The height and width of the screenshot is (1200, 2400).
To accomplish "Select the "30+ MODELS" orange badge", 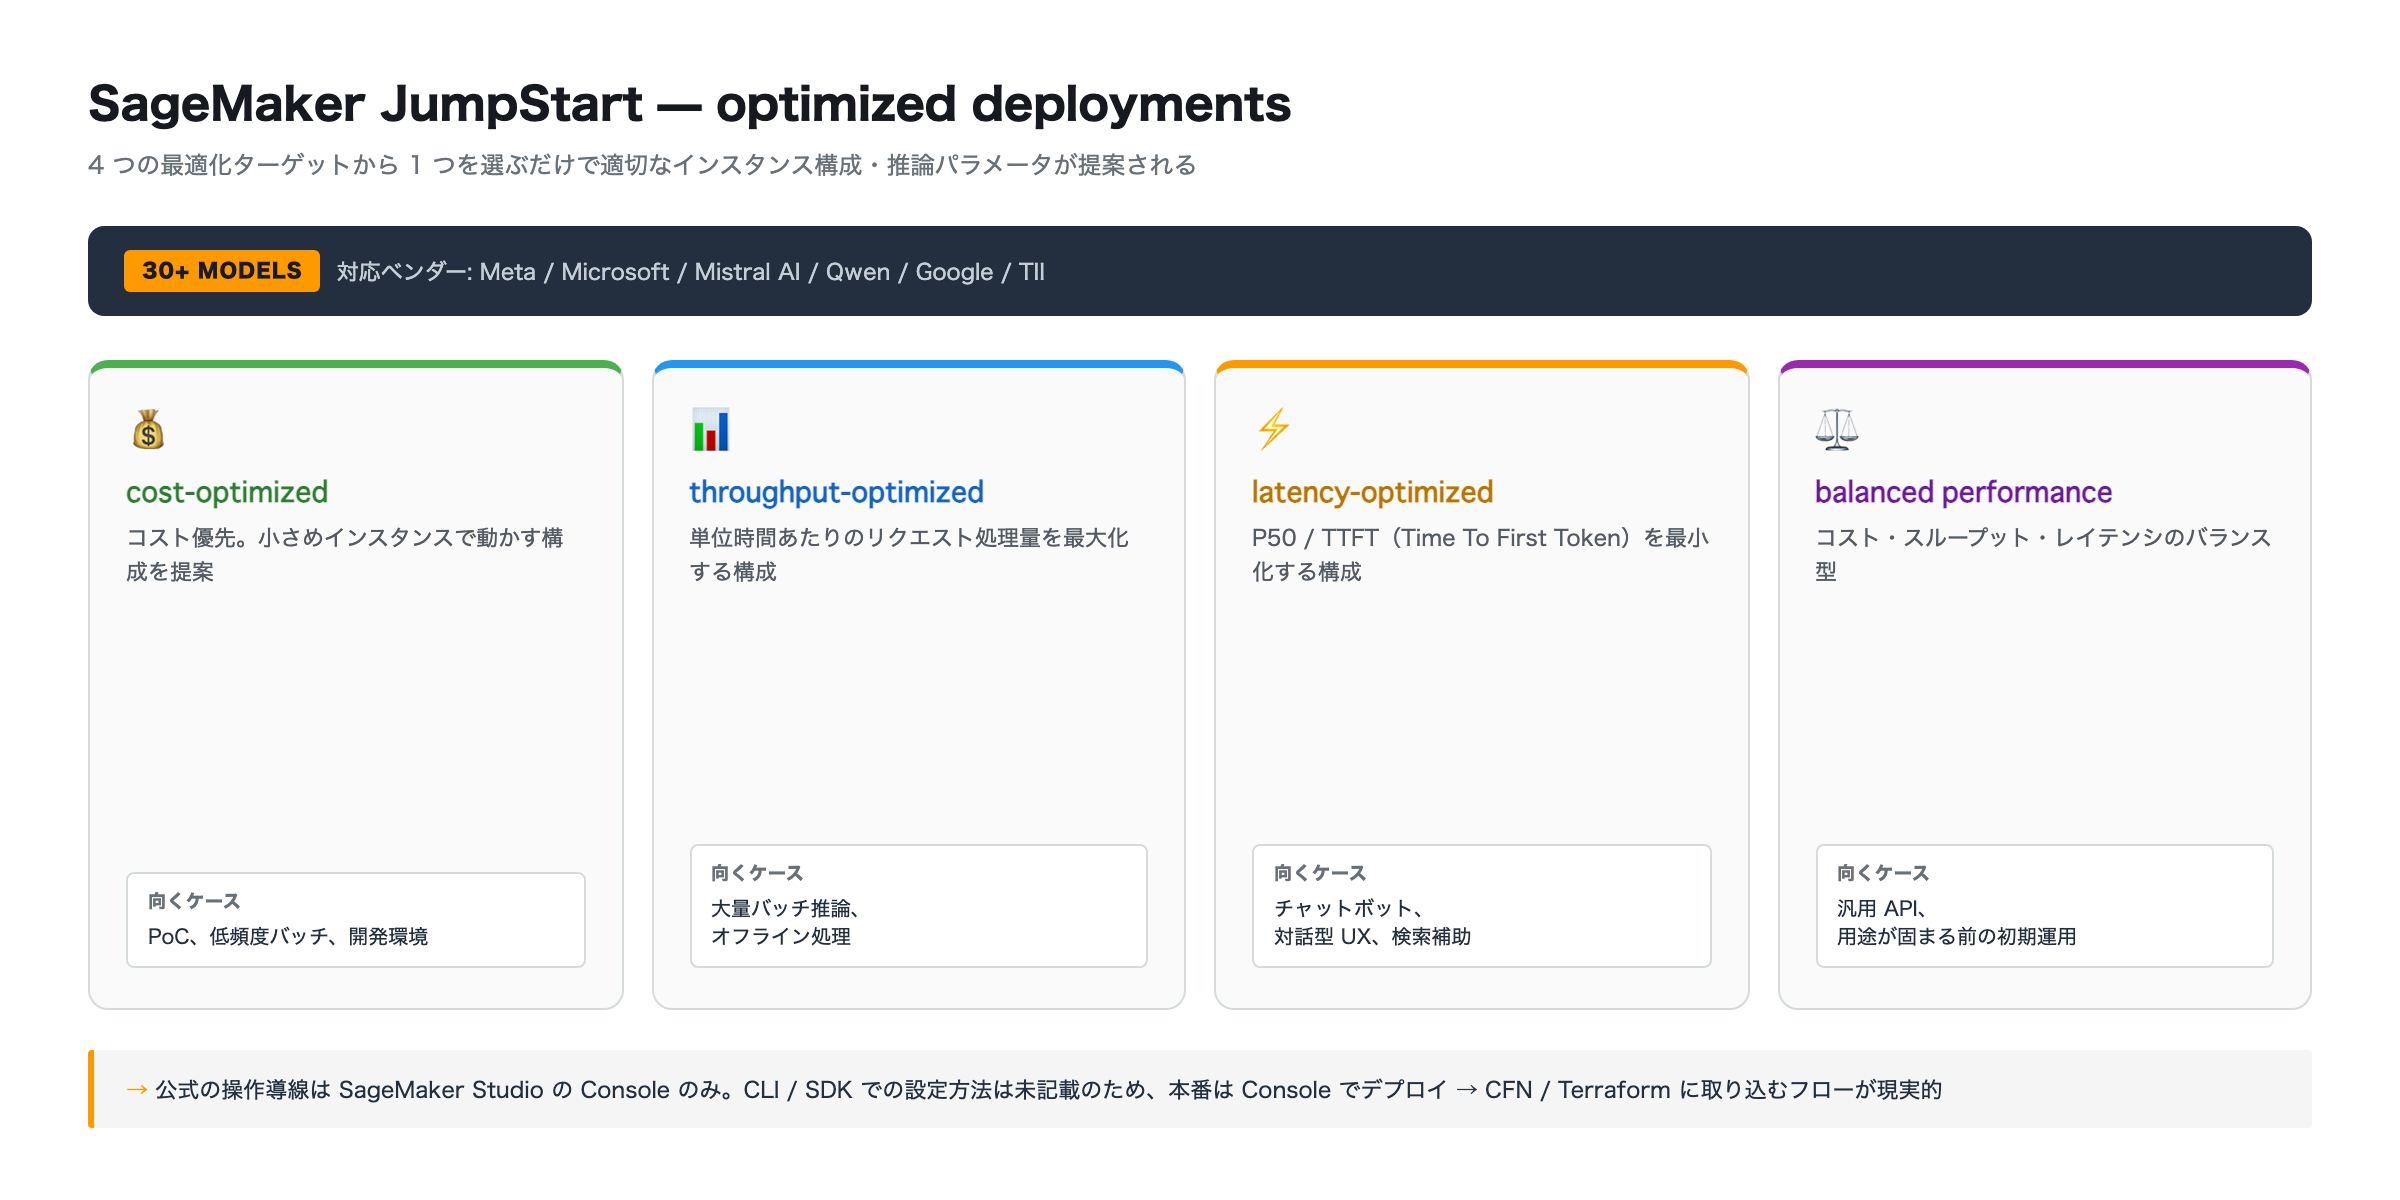I will [222, 271].
